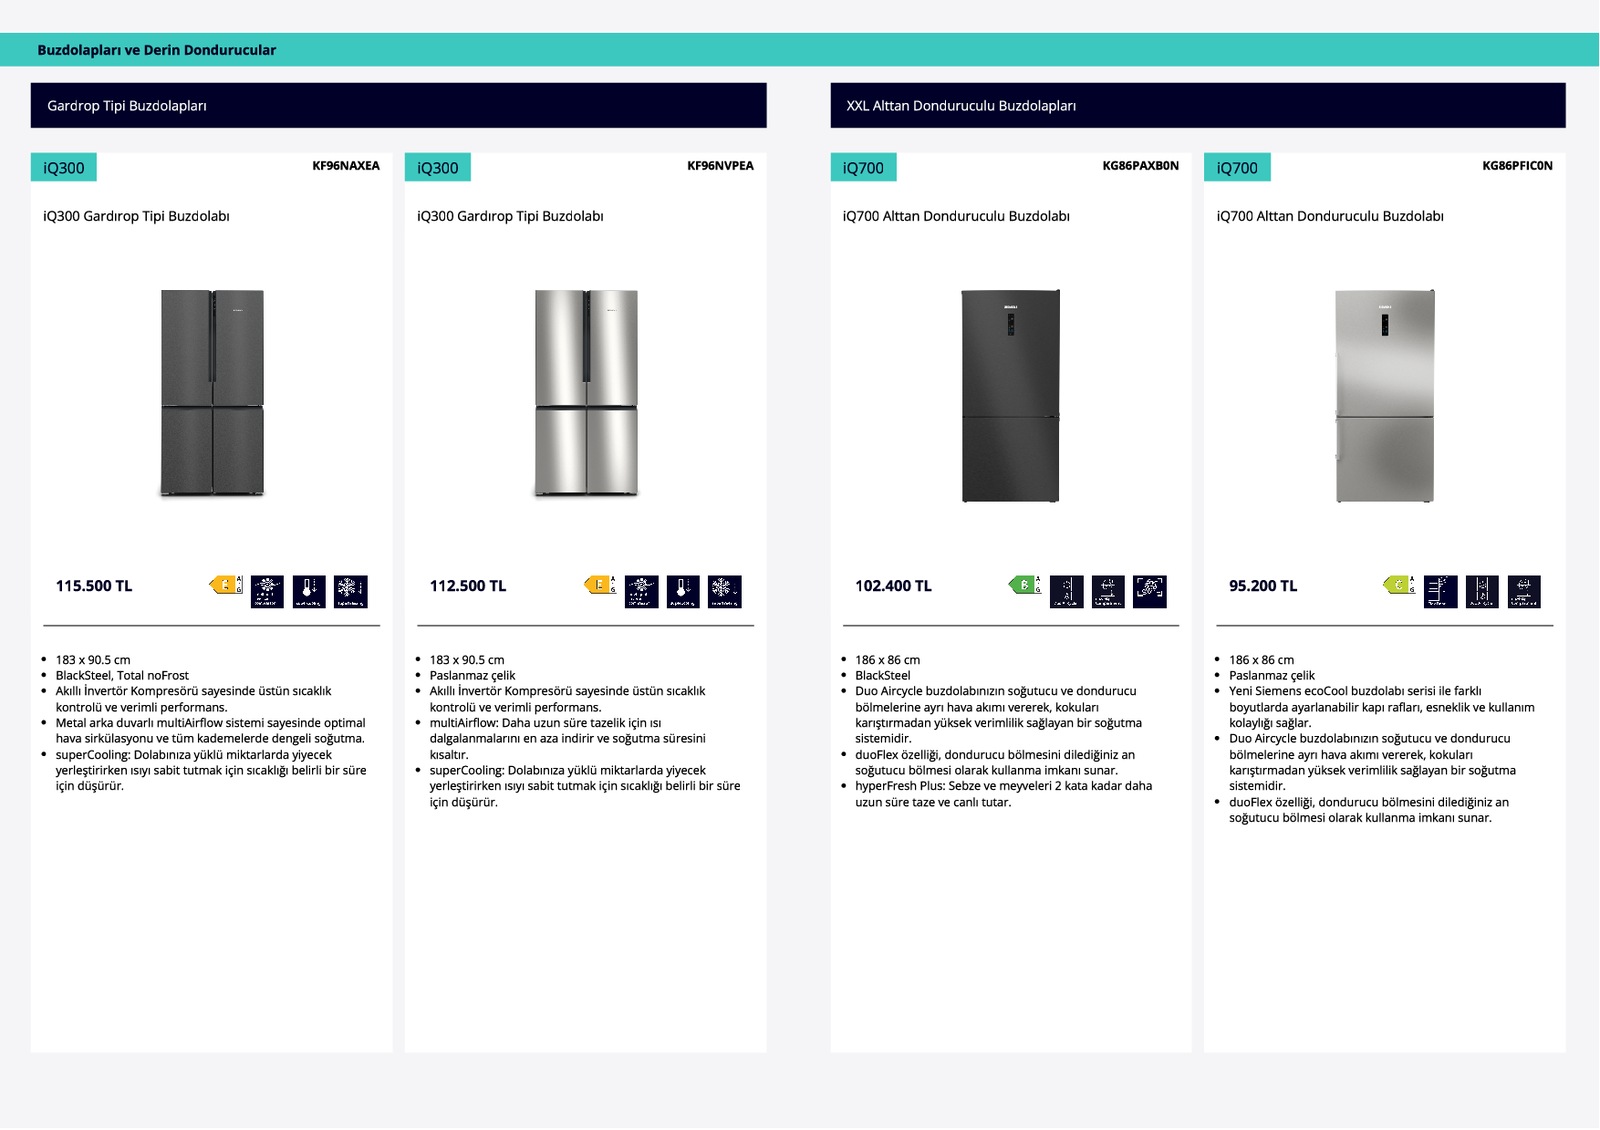Click the middle feature icon on KG86PAXB0N
Viewport: 1600px width, 1130px height.
point(1108,591)
